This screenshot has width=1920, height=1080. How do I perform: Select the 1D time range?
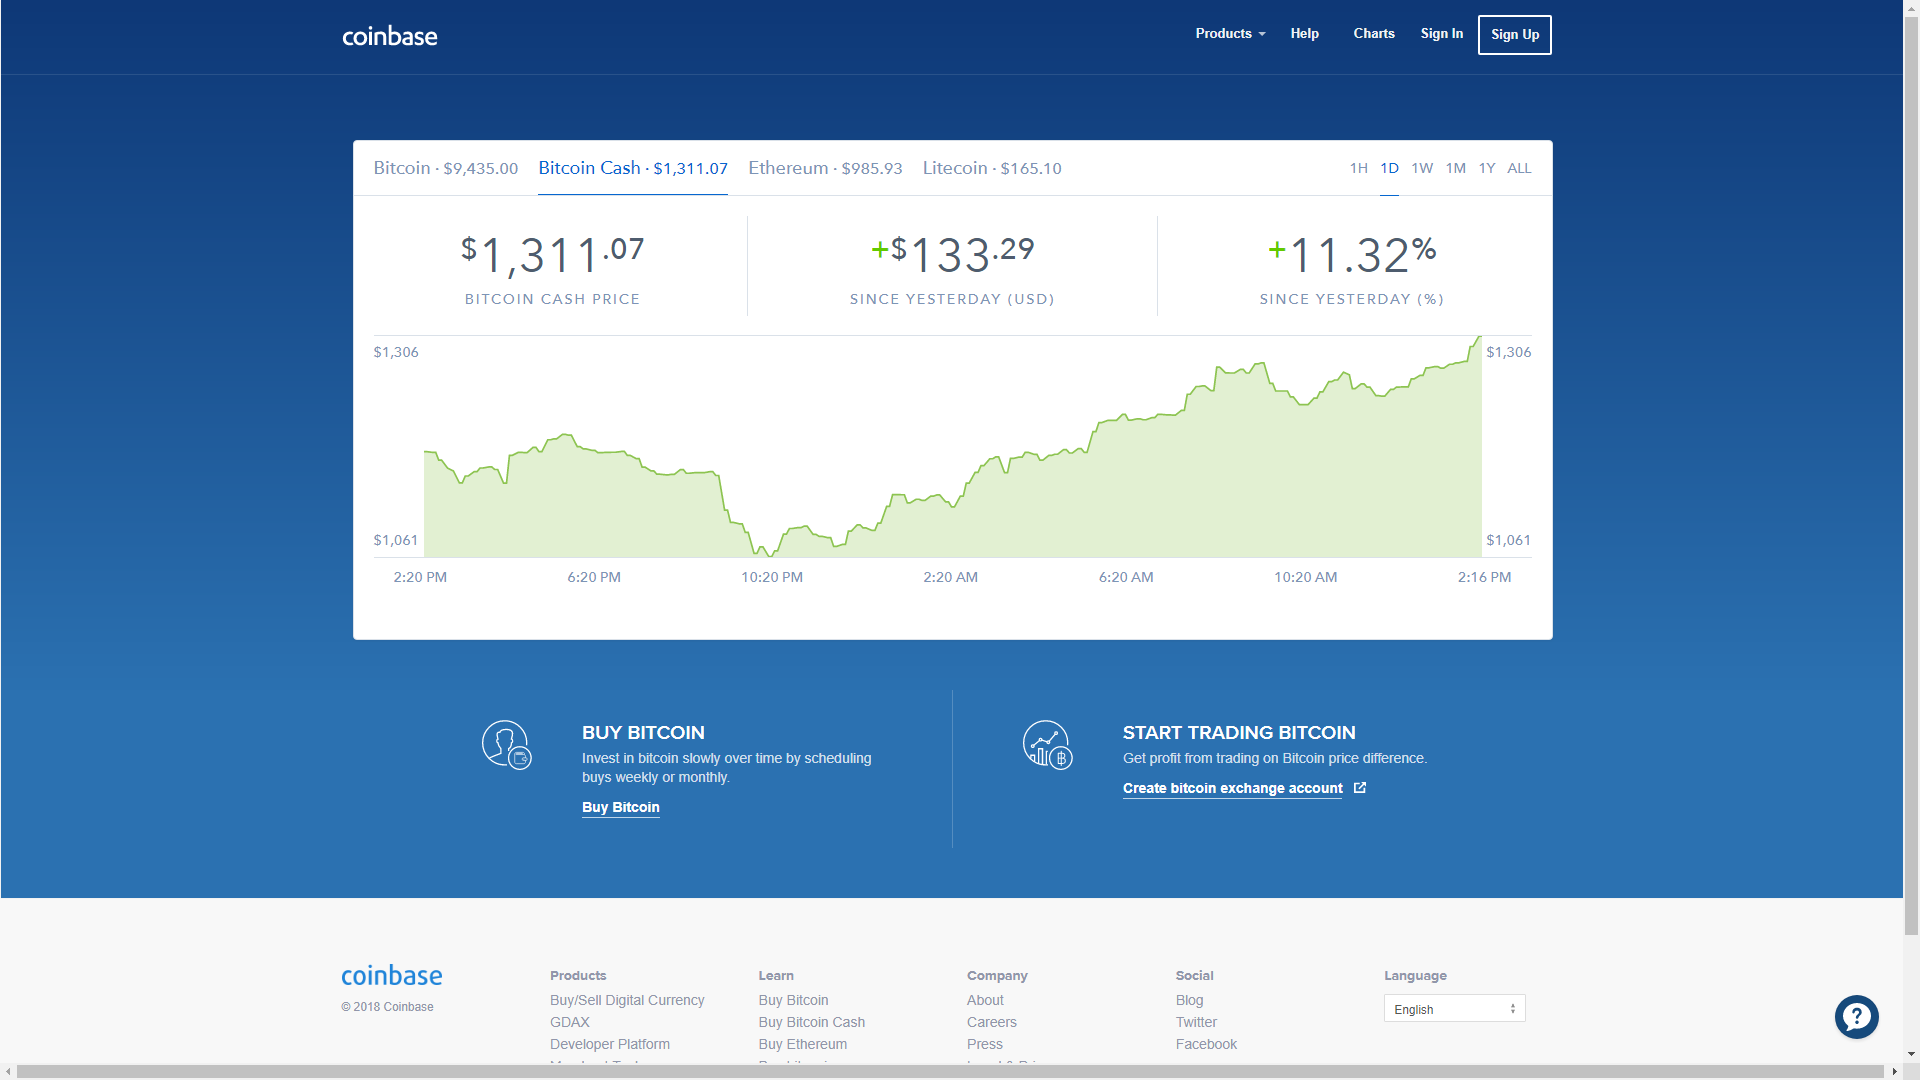[x=1389, y=168]
